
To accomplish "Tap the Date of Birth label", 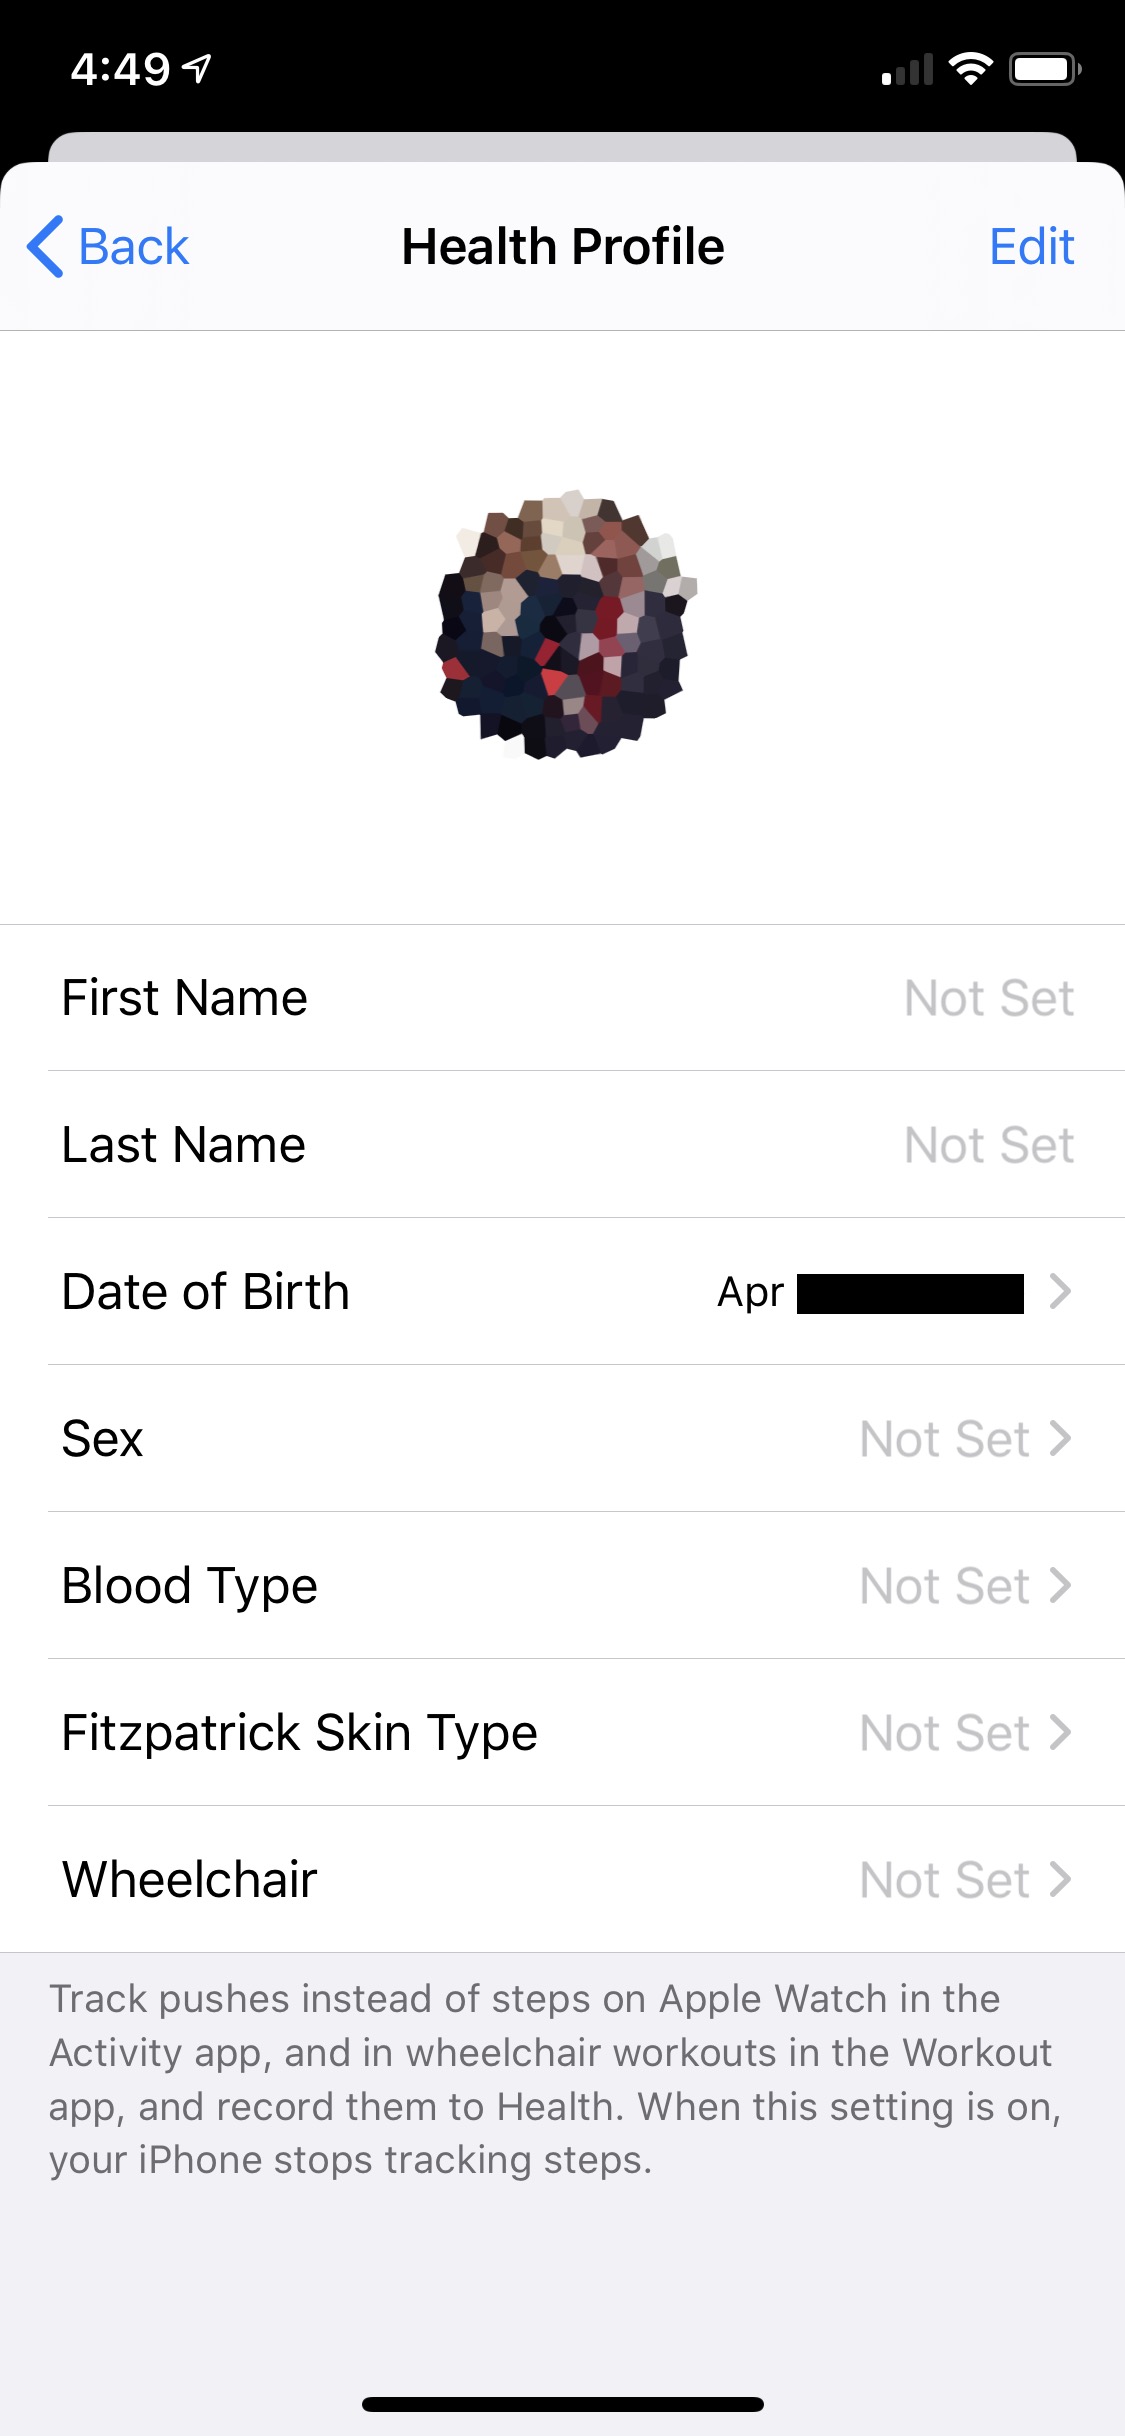I will [206, 1291].
